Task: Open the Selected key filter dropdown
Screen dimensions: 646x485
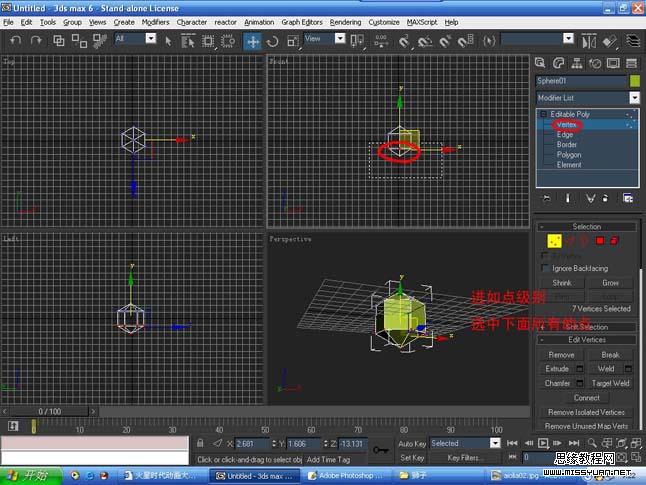Action: click(495, 443)
